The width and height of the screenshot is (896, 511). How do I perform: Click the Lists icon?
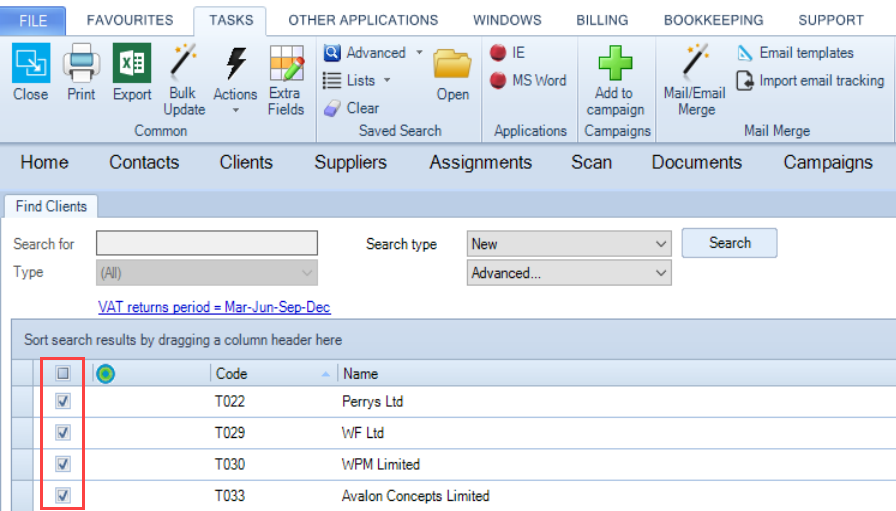332,81
